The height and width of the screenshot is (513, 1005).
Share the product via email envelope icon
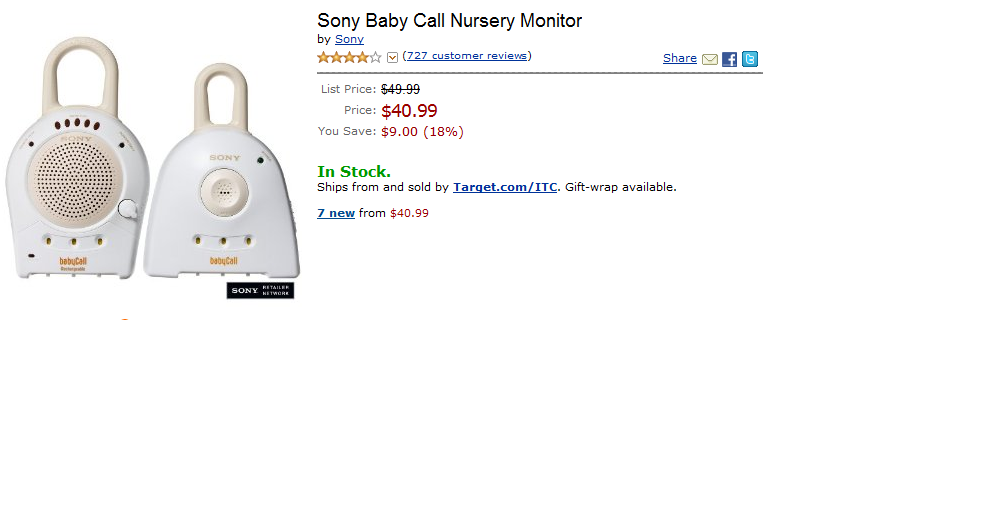[710, 59]
